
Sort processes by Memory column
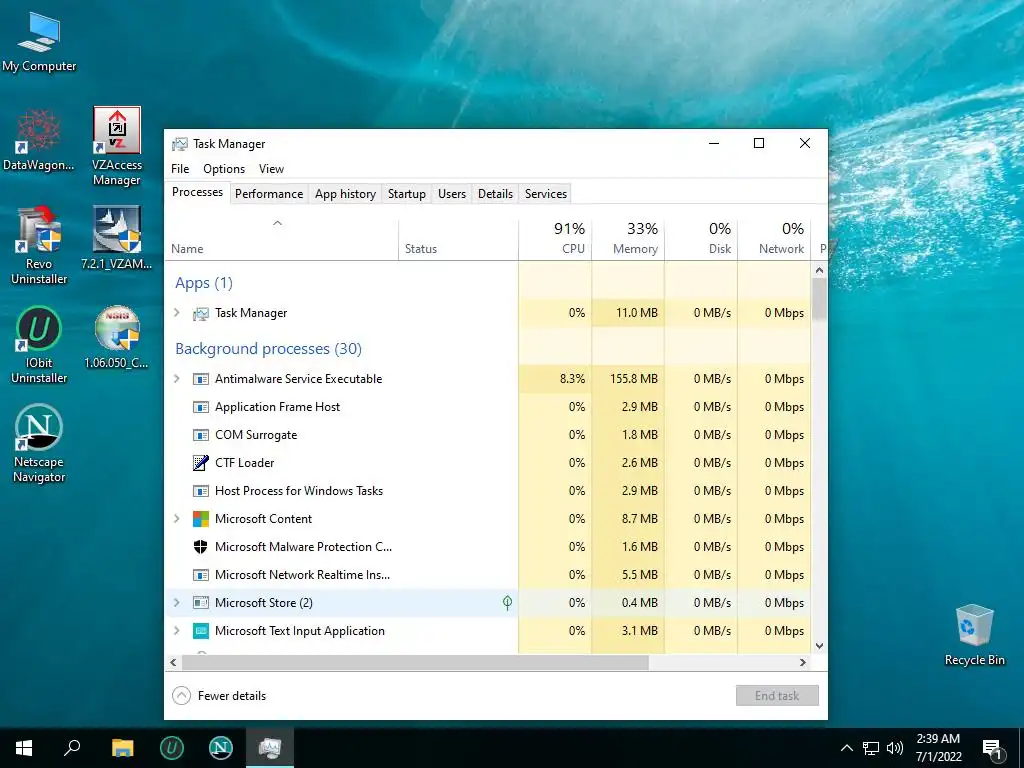(628, 239)
